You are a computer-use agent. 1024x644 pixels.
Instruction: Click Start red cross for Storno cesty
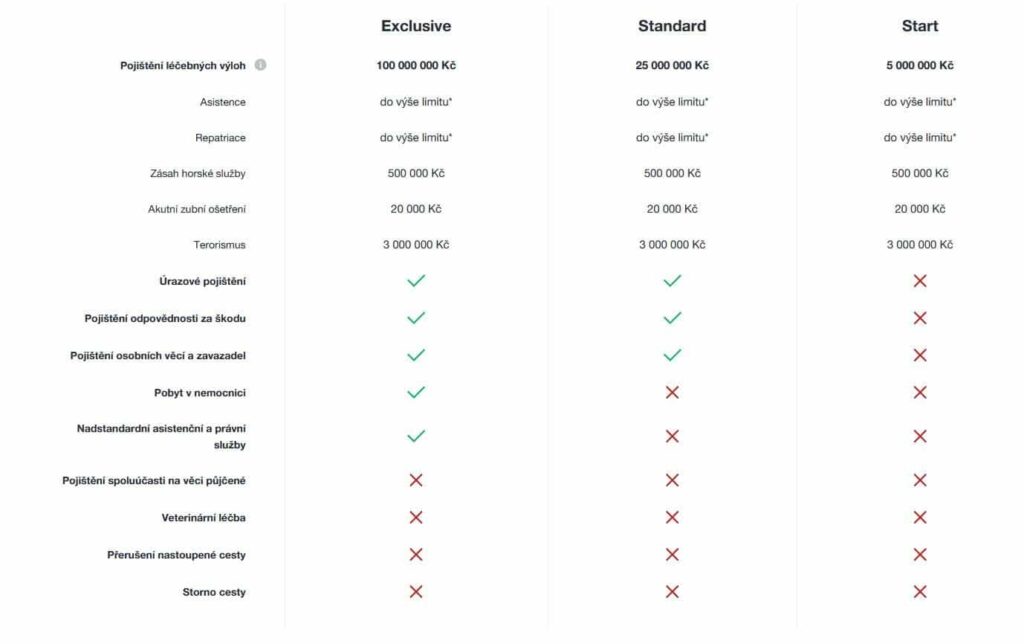coord(920,592)
